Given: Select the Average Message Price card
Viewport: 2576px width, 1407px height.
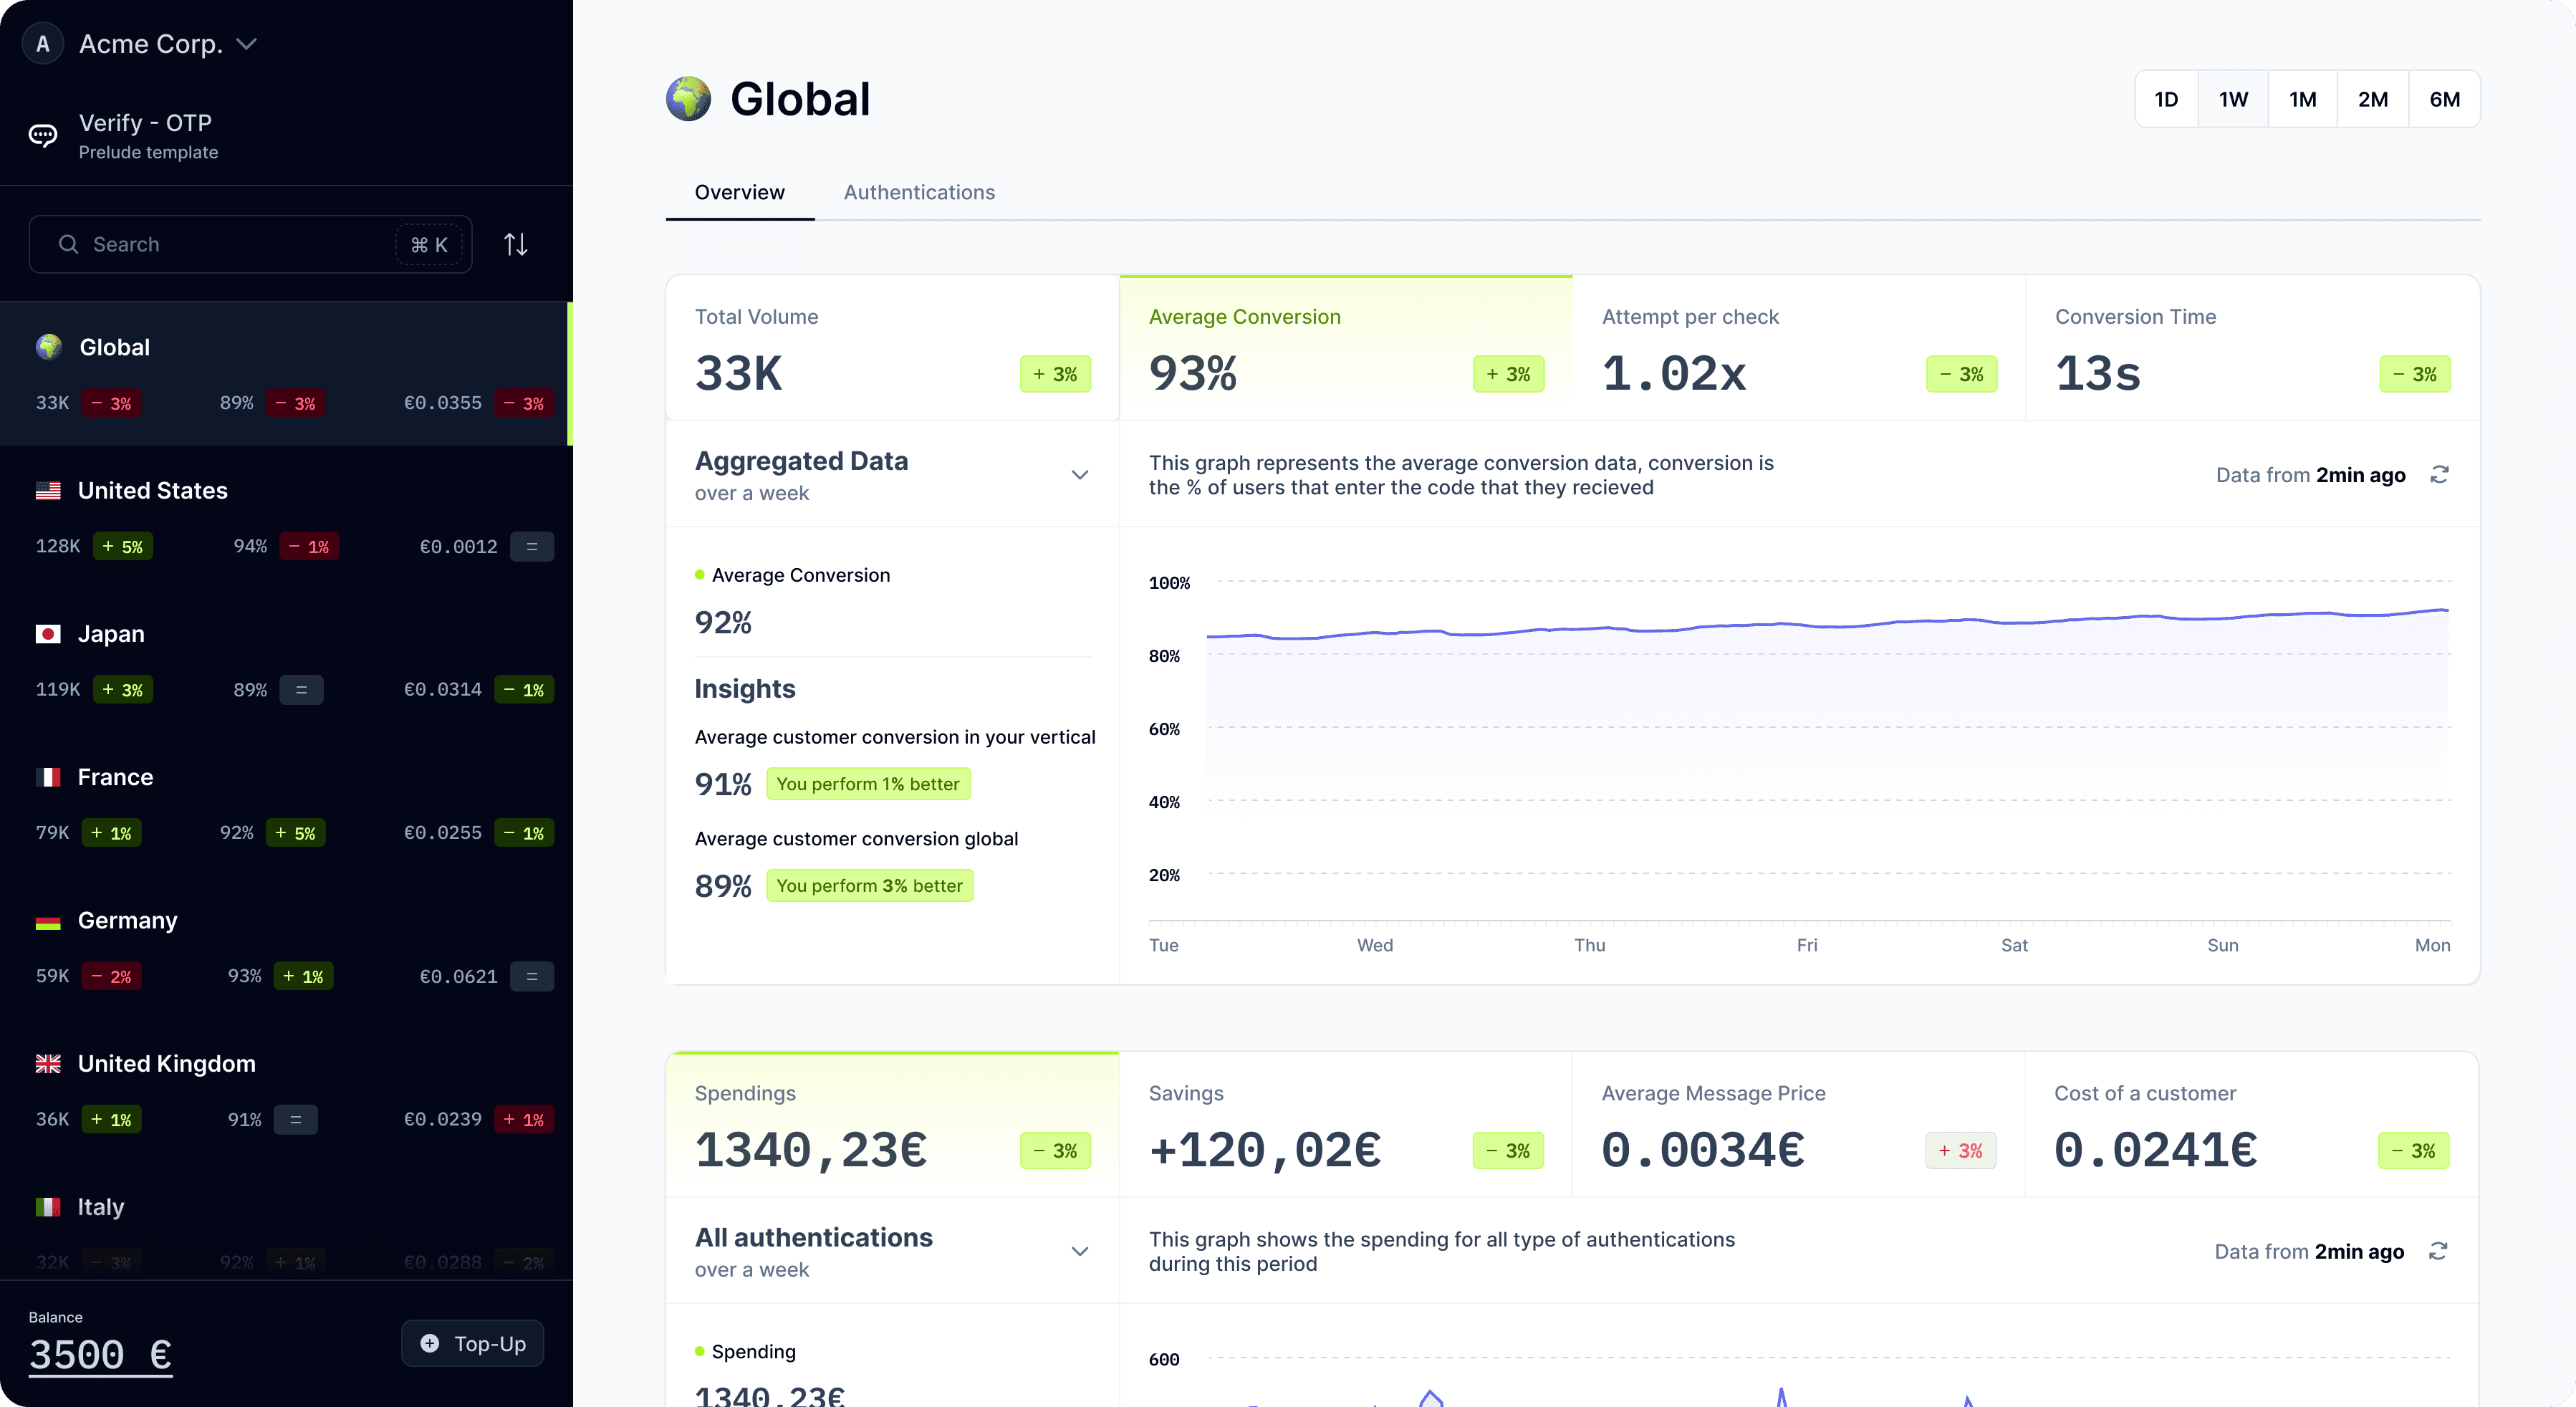Looking at the screenshot, I should point(1798,1124).
